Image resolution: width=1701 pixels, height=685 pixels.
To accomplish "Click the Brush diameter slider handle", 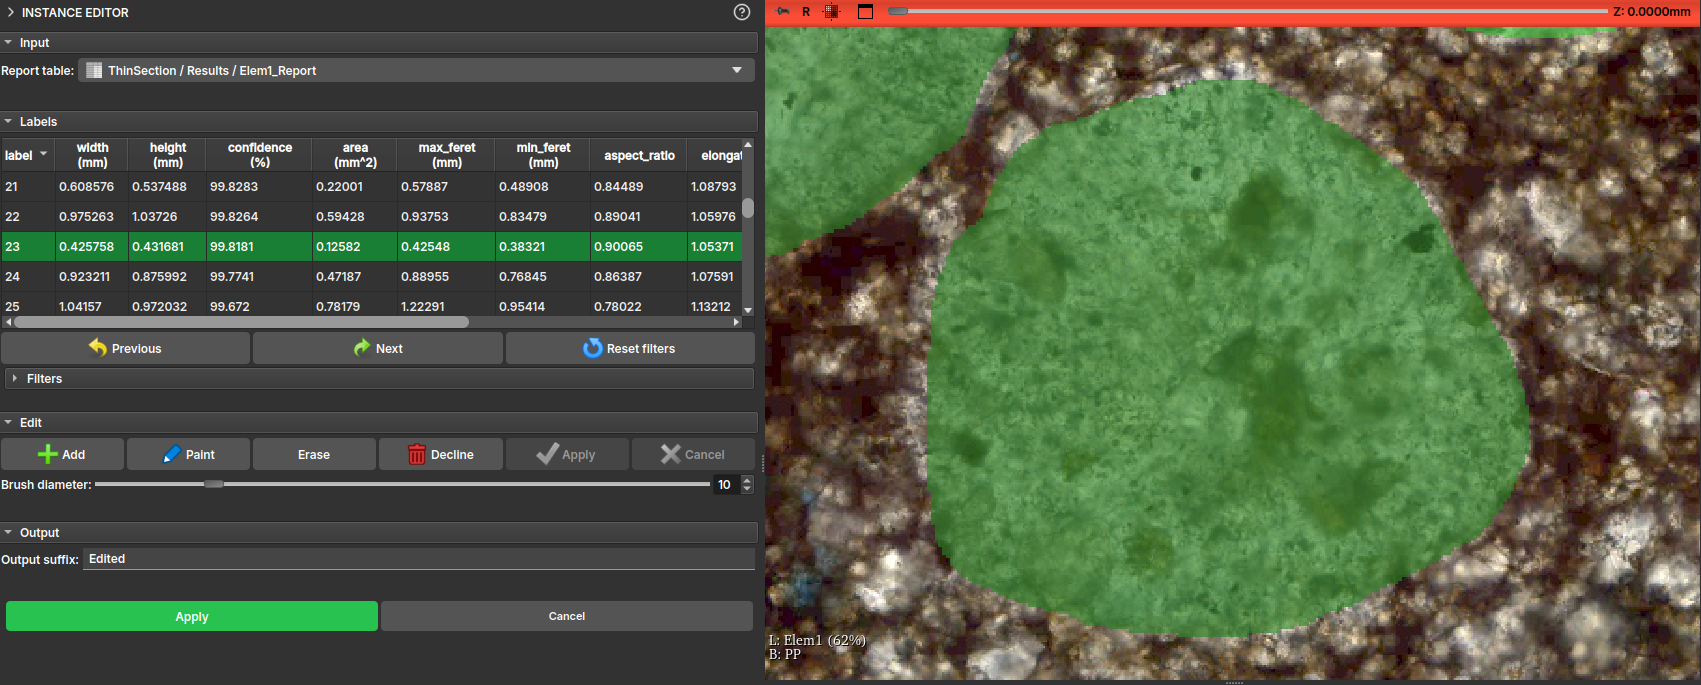I will [213, 484].
